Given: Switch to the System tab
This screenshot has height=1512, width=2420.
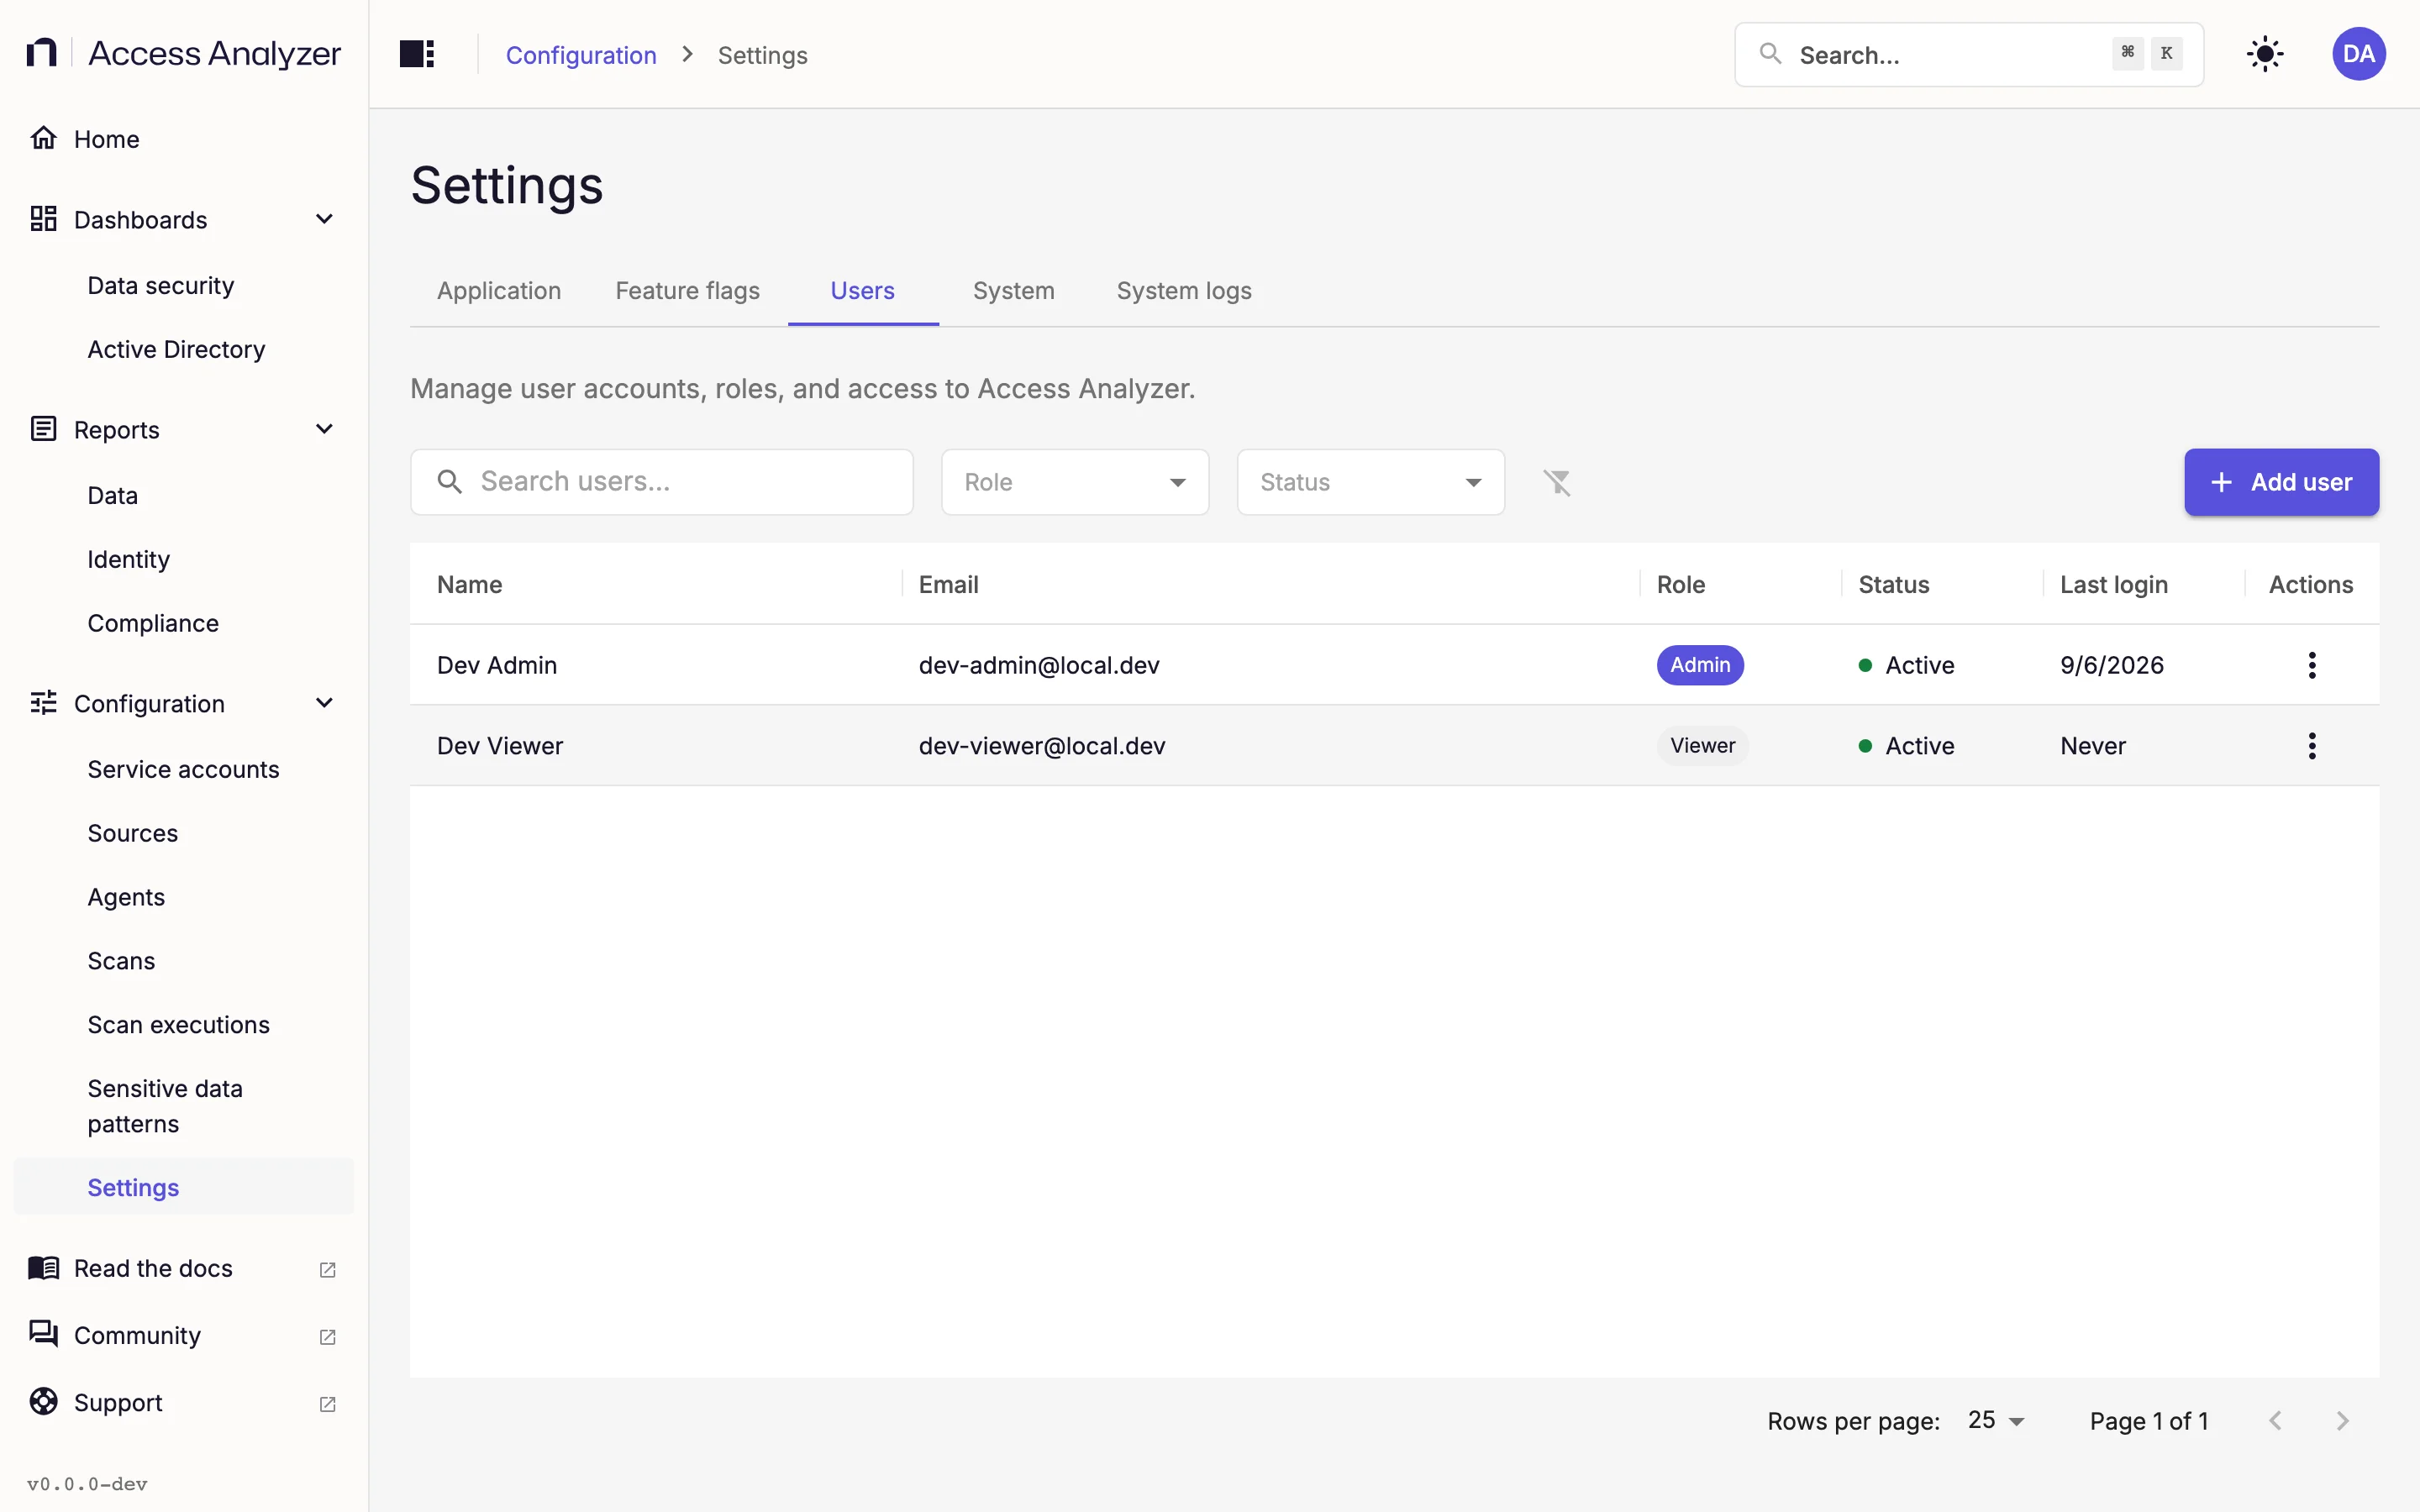Looking at the screenshot, I should 1014,291.
